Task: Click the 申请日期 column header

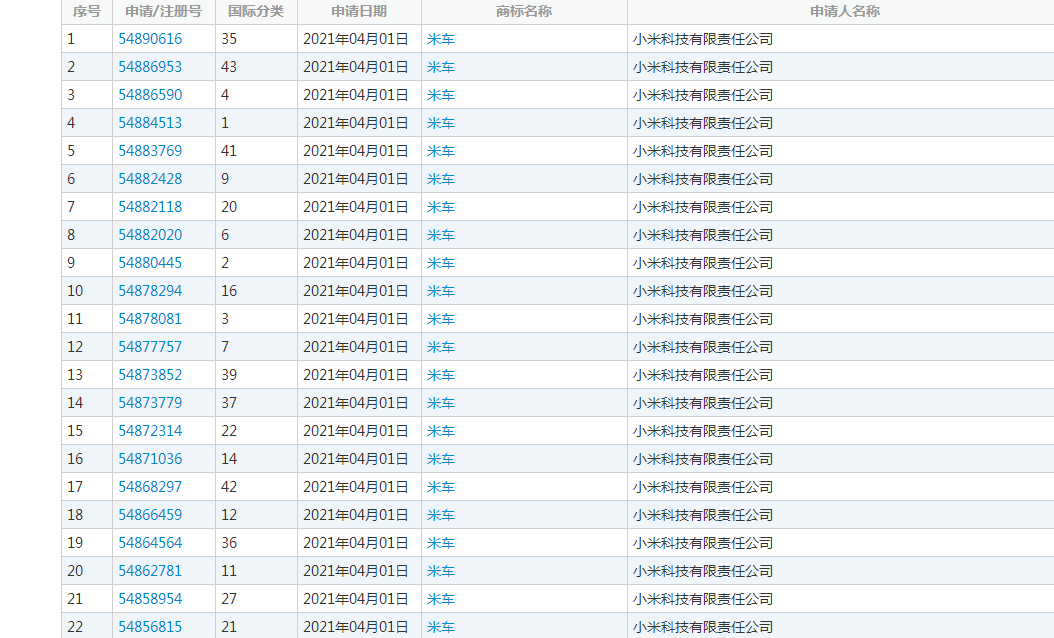Action: (359, 12)
